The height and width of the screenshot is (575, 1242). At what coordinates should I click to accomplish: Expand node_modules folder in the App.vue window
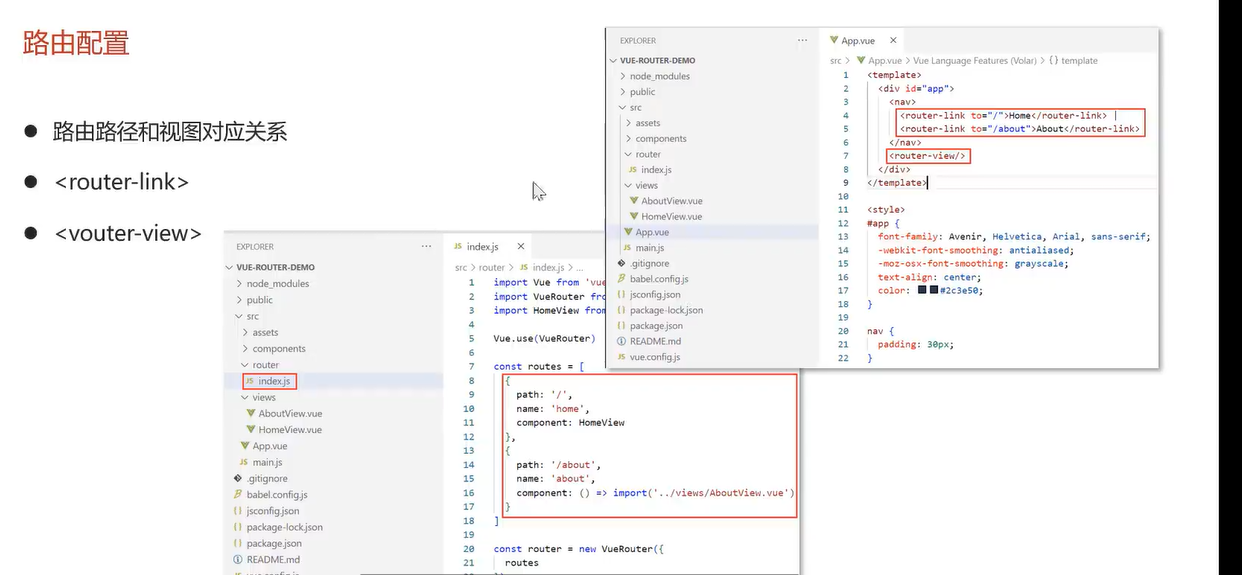[x=659, y=76]
